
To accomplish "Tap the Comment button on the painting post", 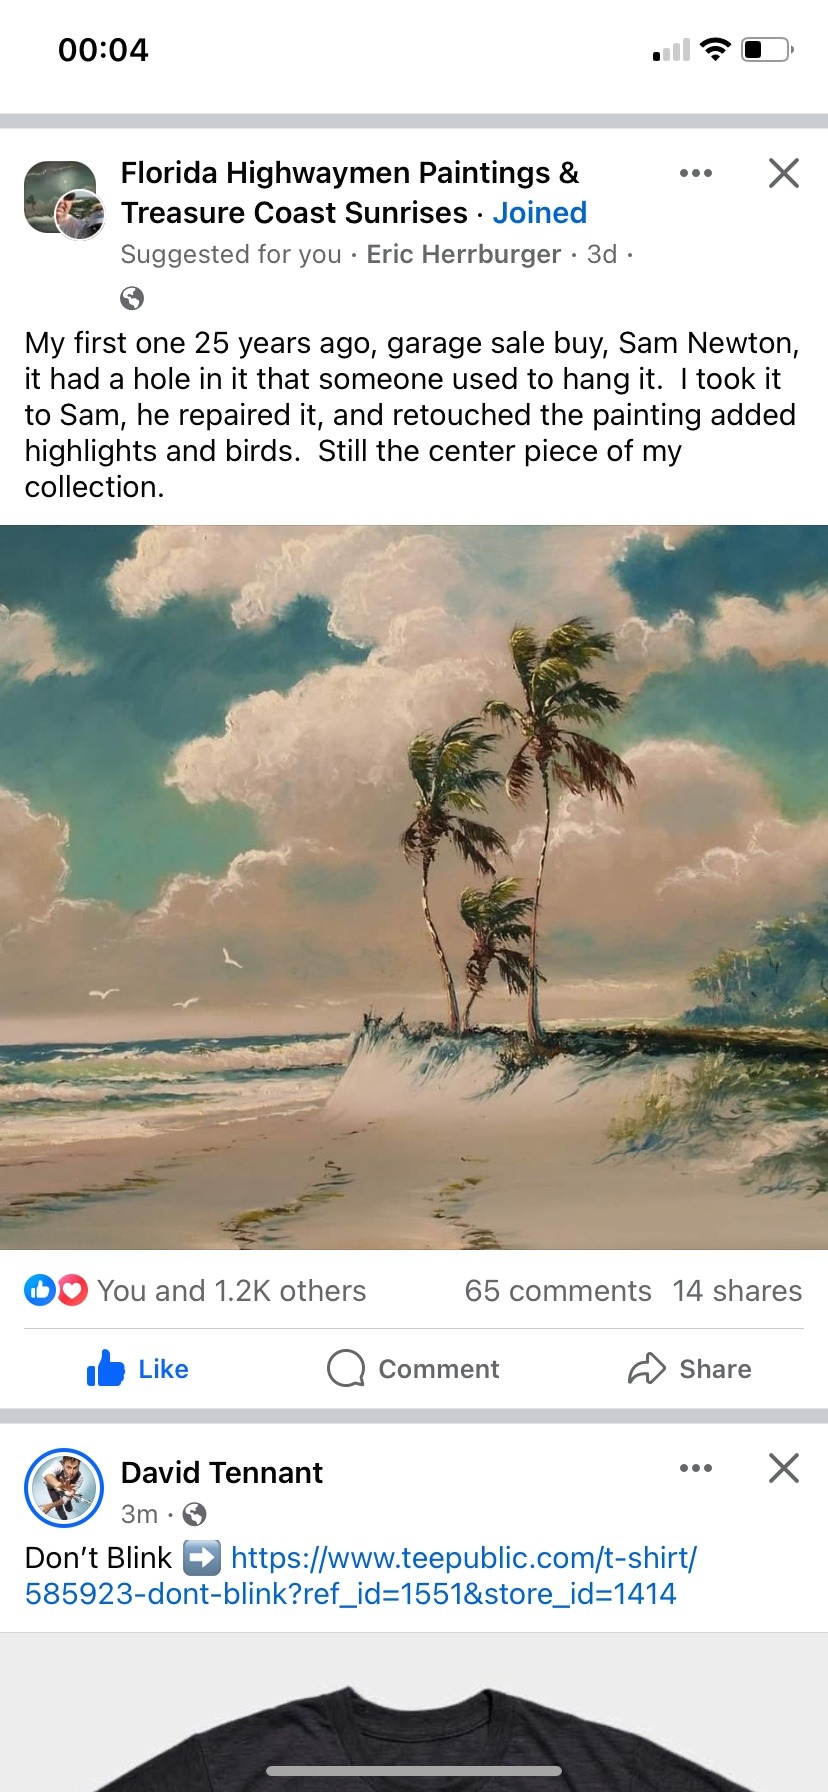I will click(414, 1369).
